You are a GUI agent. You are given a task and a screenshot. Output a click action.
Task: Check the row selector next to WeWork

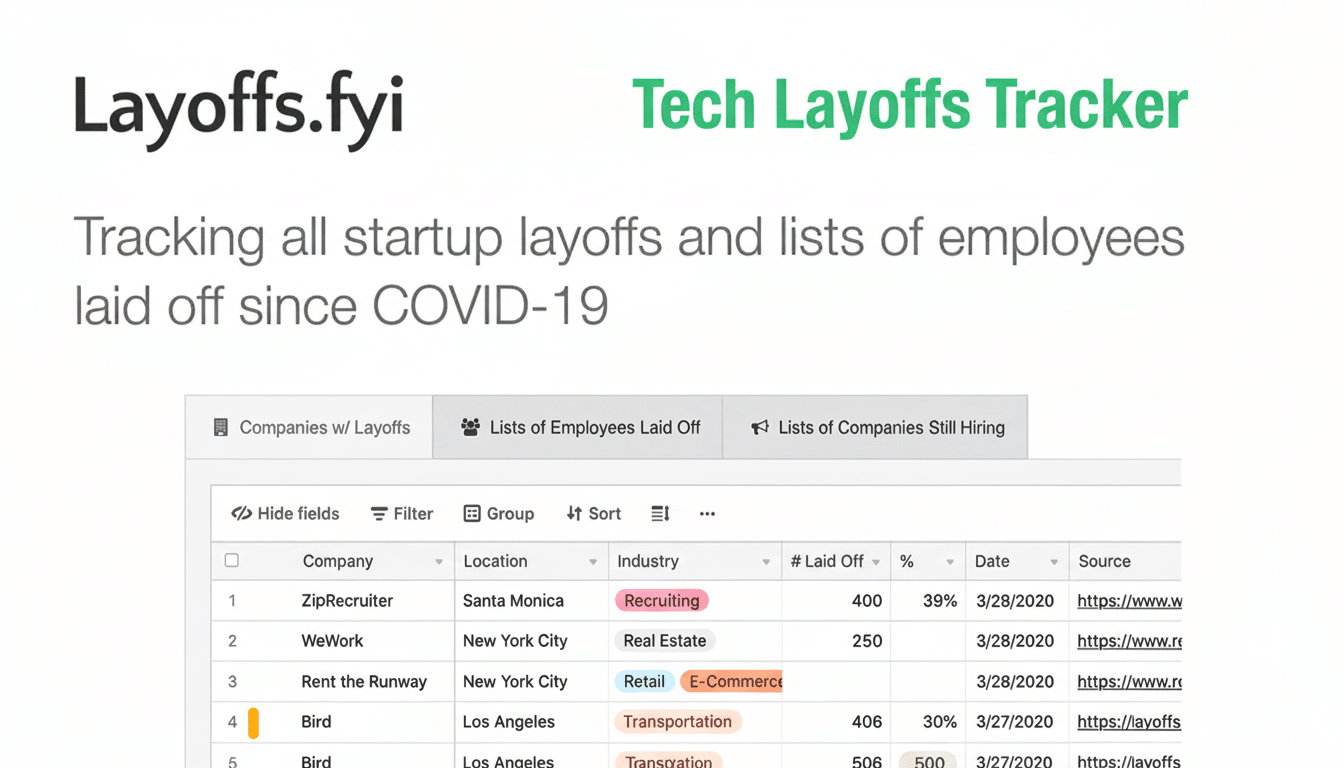pos(231,641)
